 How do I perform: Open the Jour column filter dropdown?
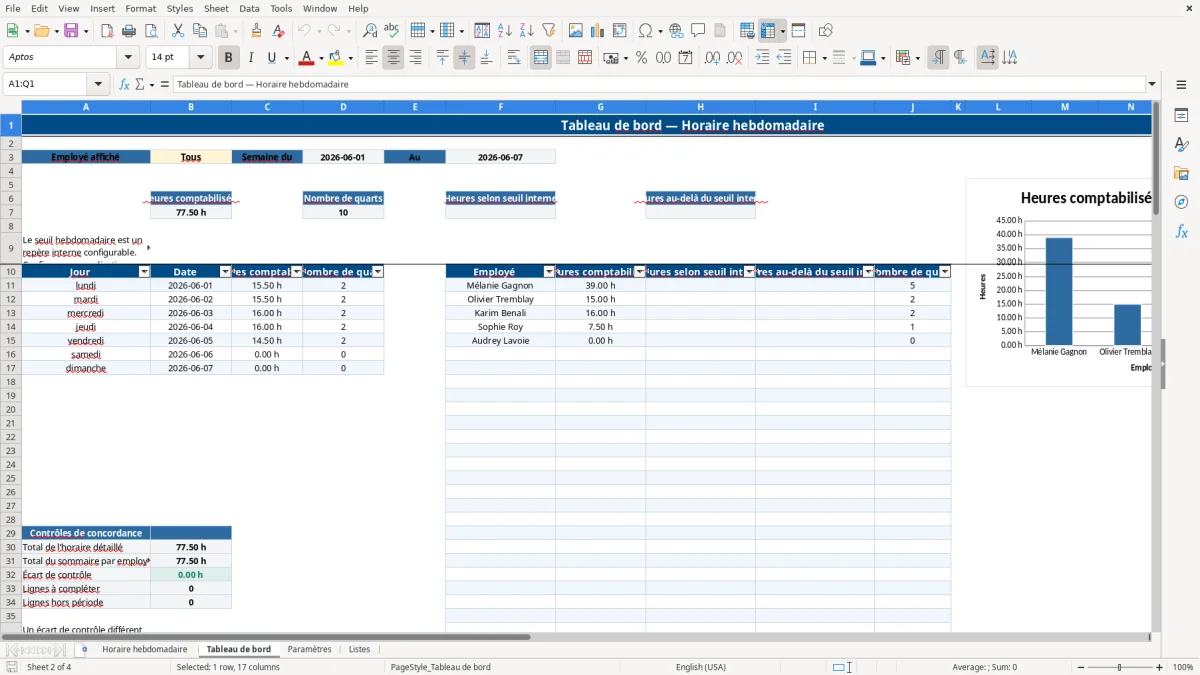[x=144, y=272]
